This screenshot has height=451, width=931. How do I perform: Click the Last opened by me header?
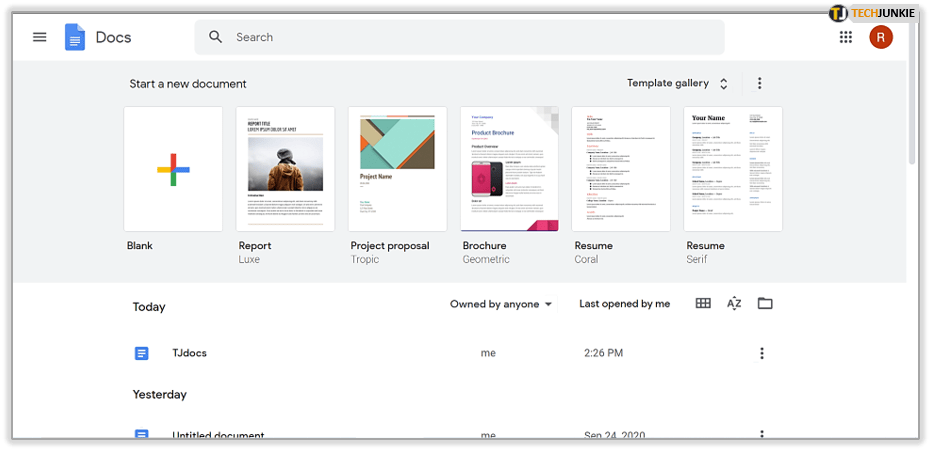(x=624, y=304)
